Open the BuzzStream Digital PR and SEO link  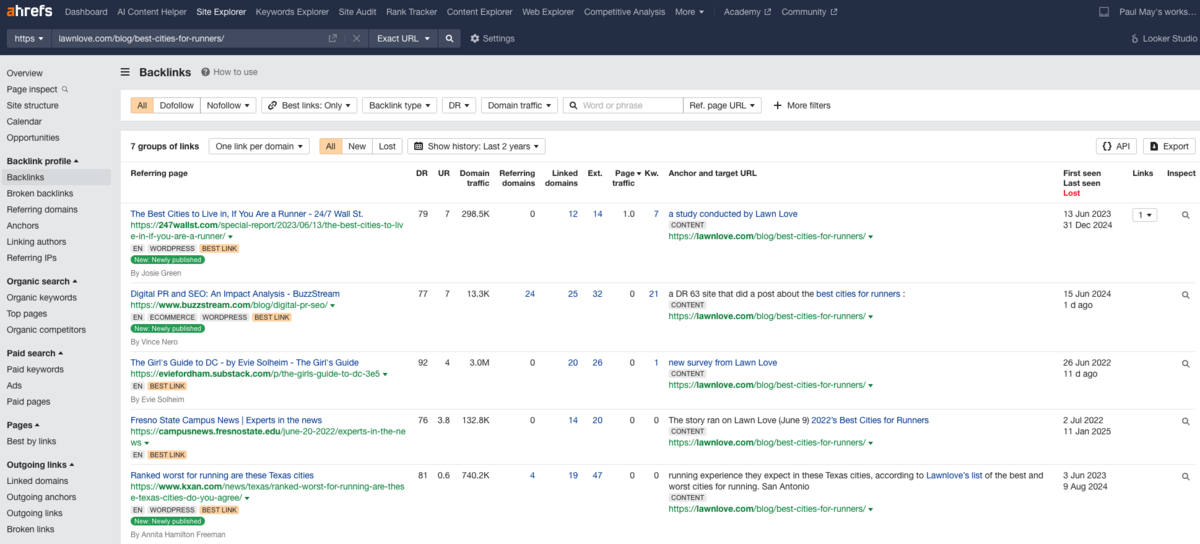click(x=235, y=294)
